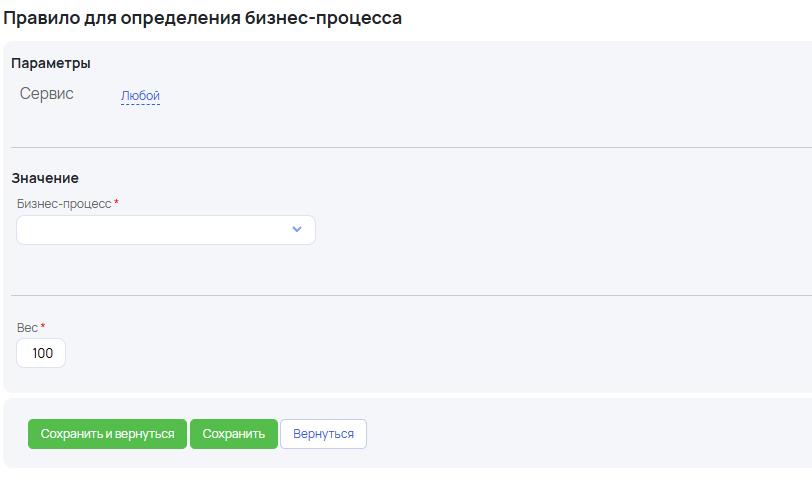
Task: Click the "Сервис" parameter label
Action: (x=47, y=94)
